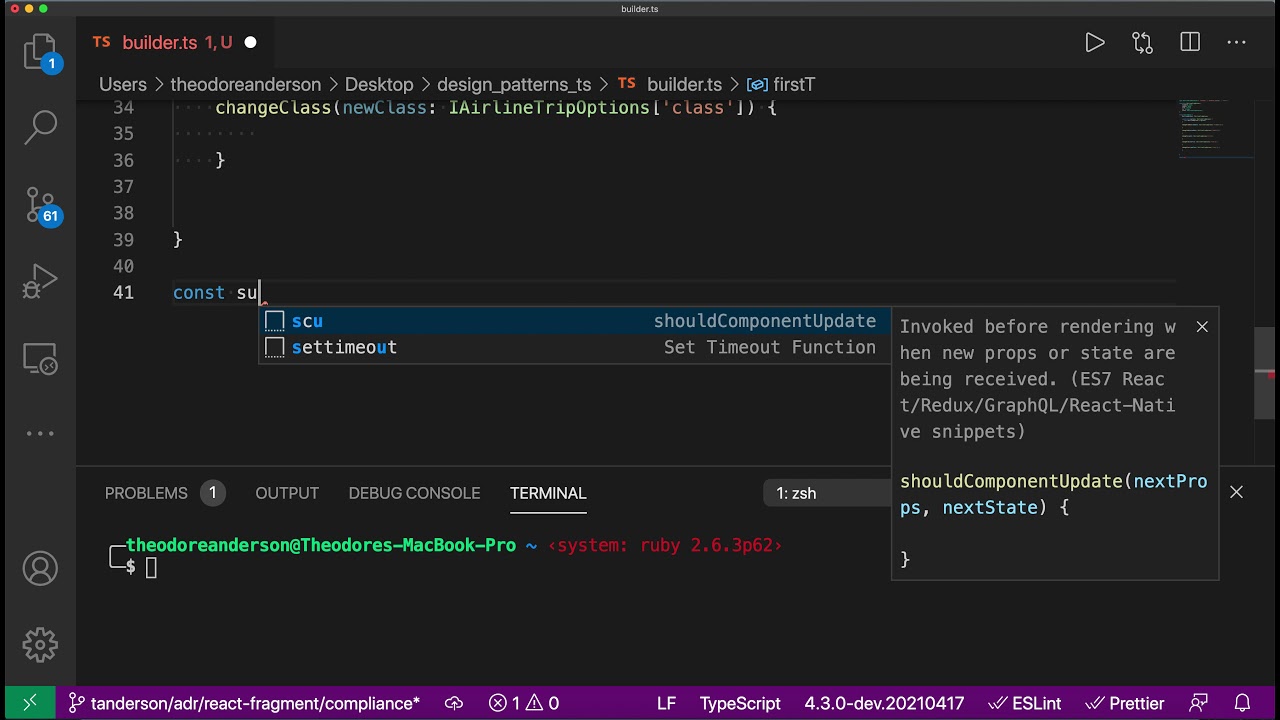1280x720 pixels.
Task: Click line number 36 in gutter
Action: pos(123,160)
